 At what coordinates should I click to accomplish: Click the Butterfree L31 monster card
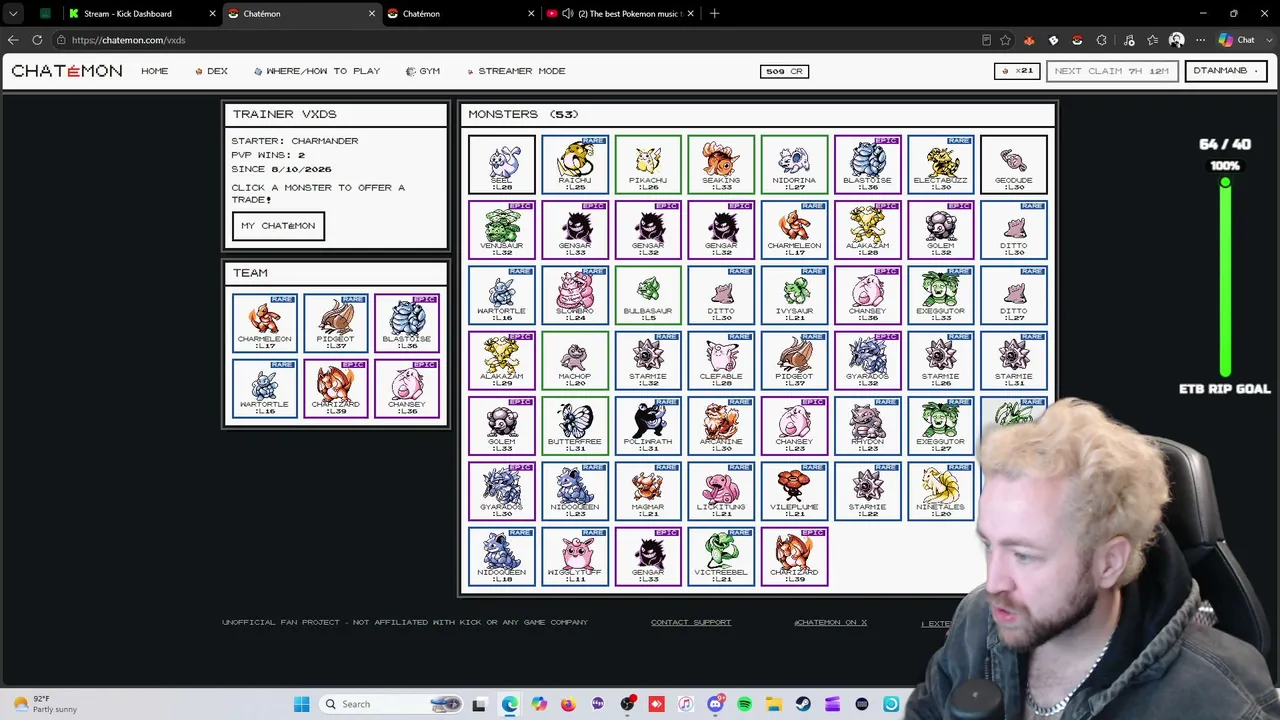tap(575, 426)
